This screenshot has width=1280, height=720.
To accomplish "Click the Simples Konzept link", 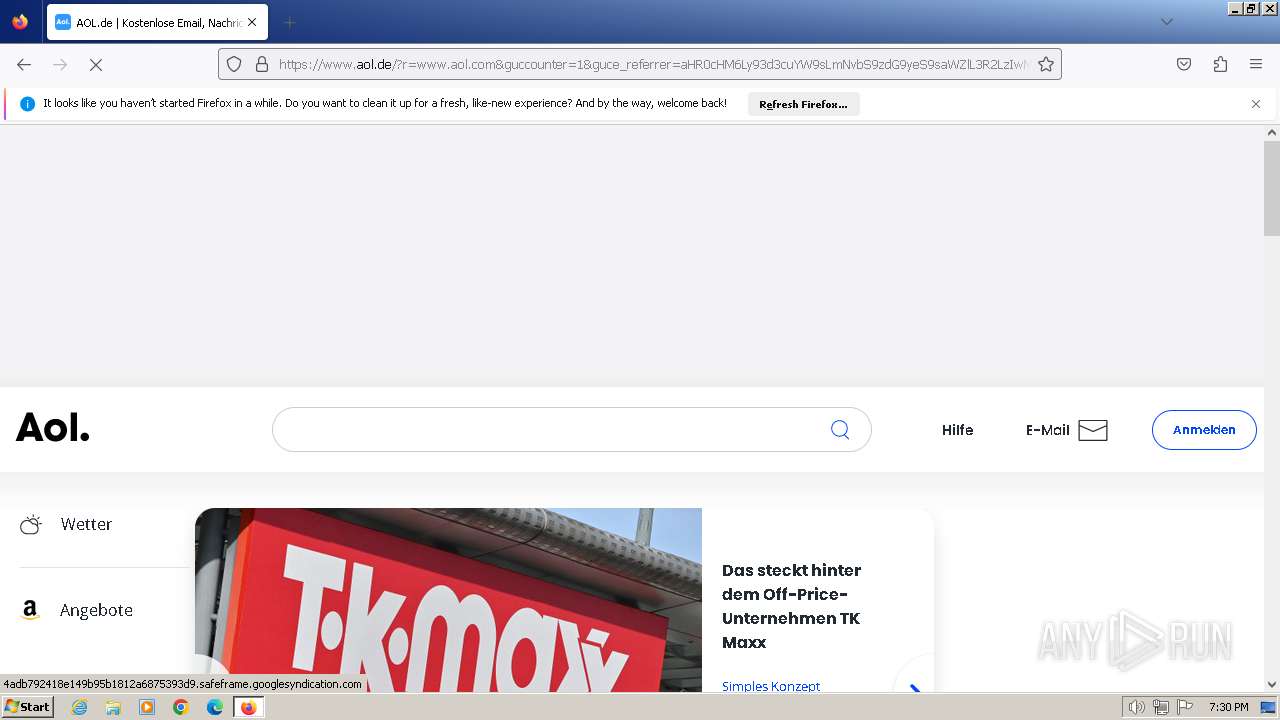I will pyautogui.click(x=771, y=686).
